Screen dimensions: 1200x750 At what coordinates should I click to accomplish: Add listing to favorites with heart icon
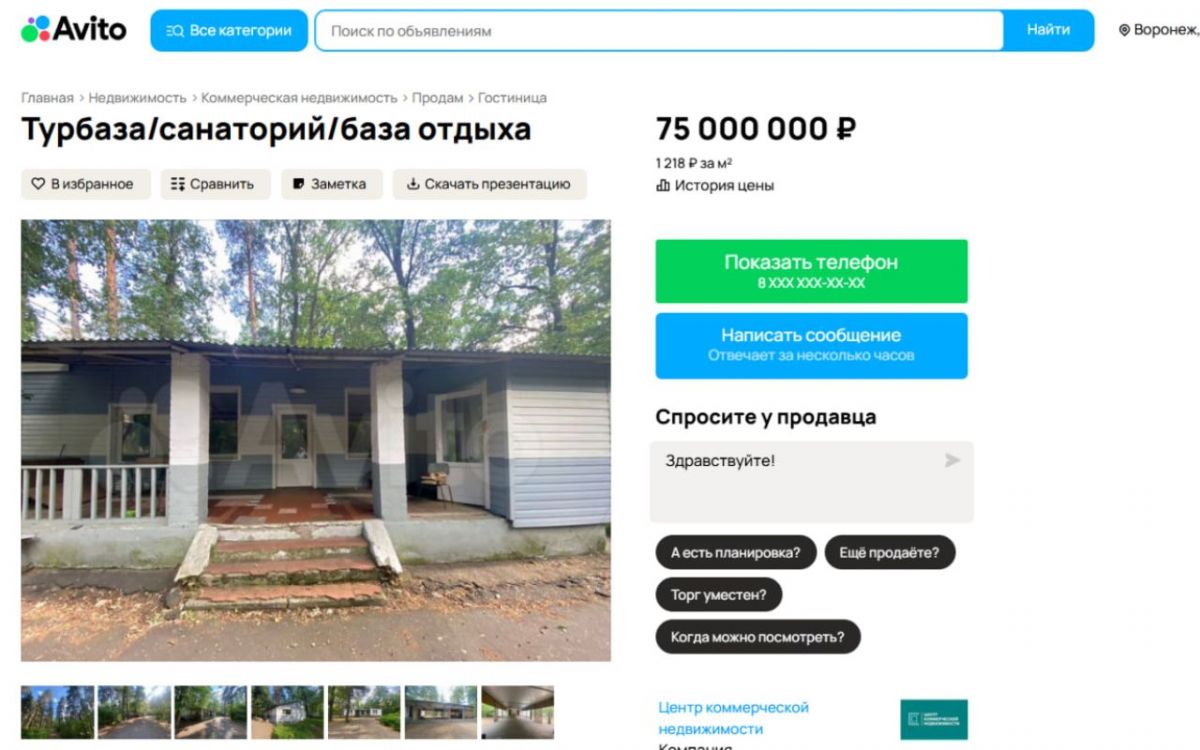[x=85, y=184]
